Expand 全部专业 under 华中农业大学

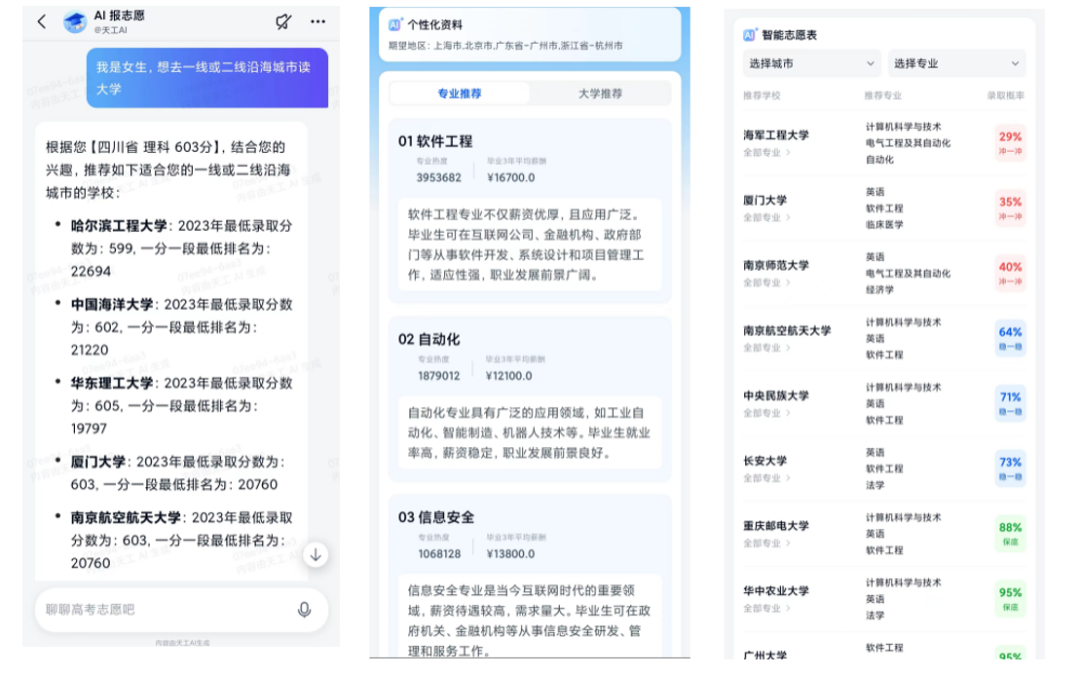pos(767,608)
